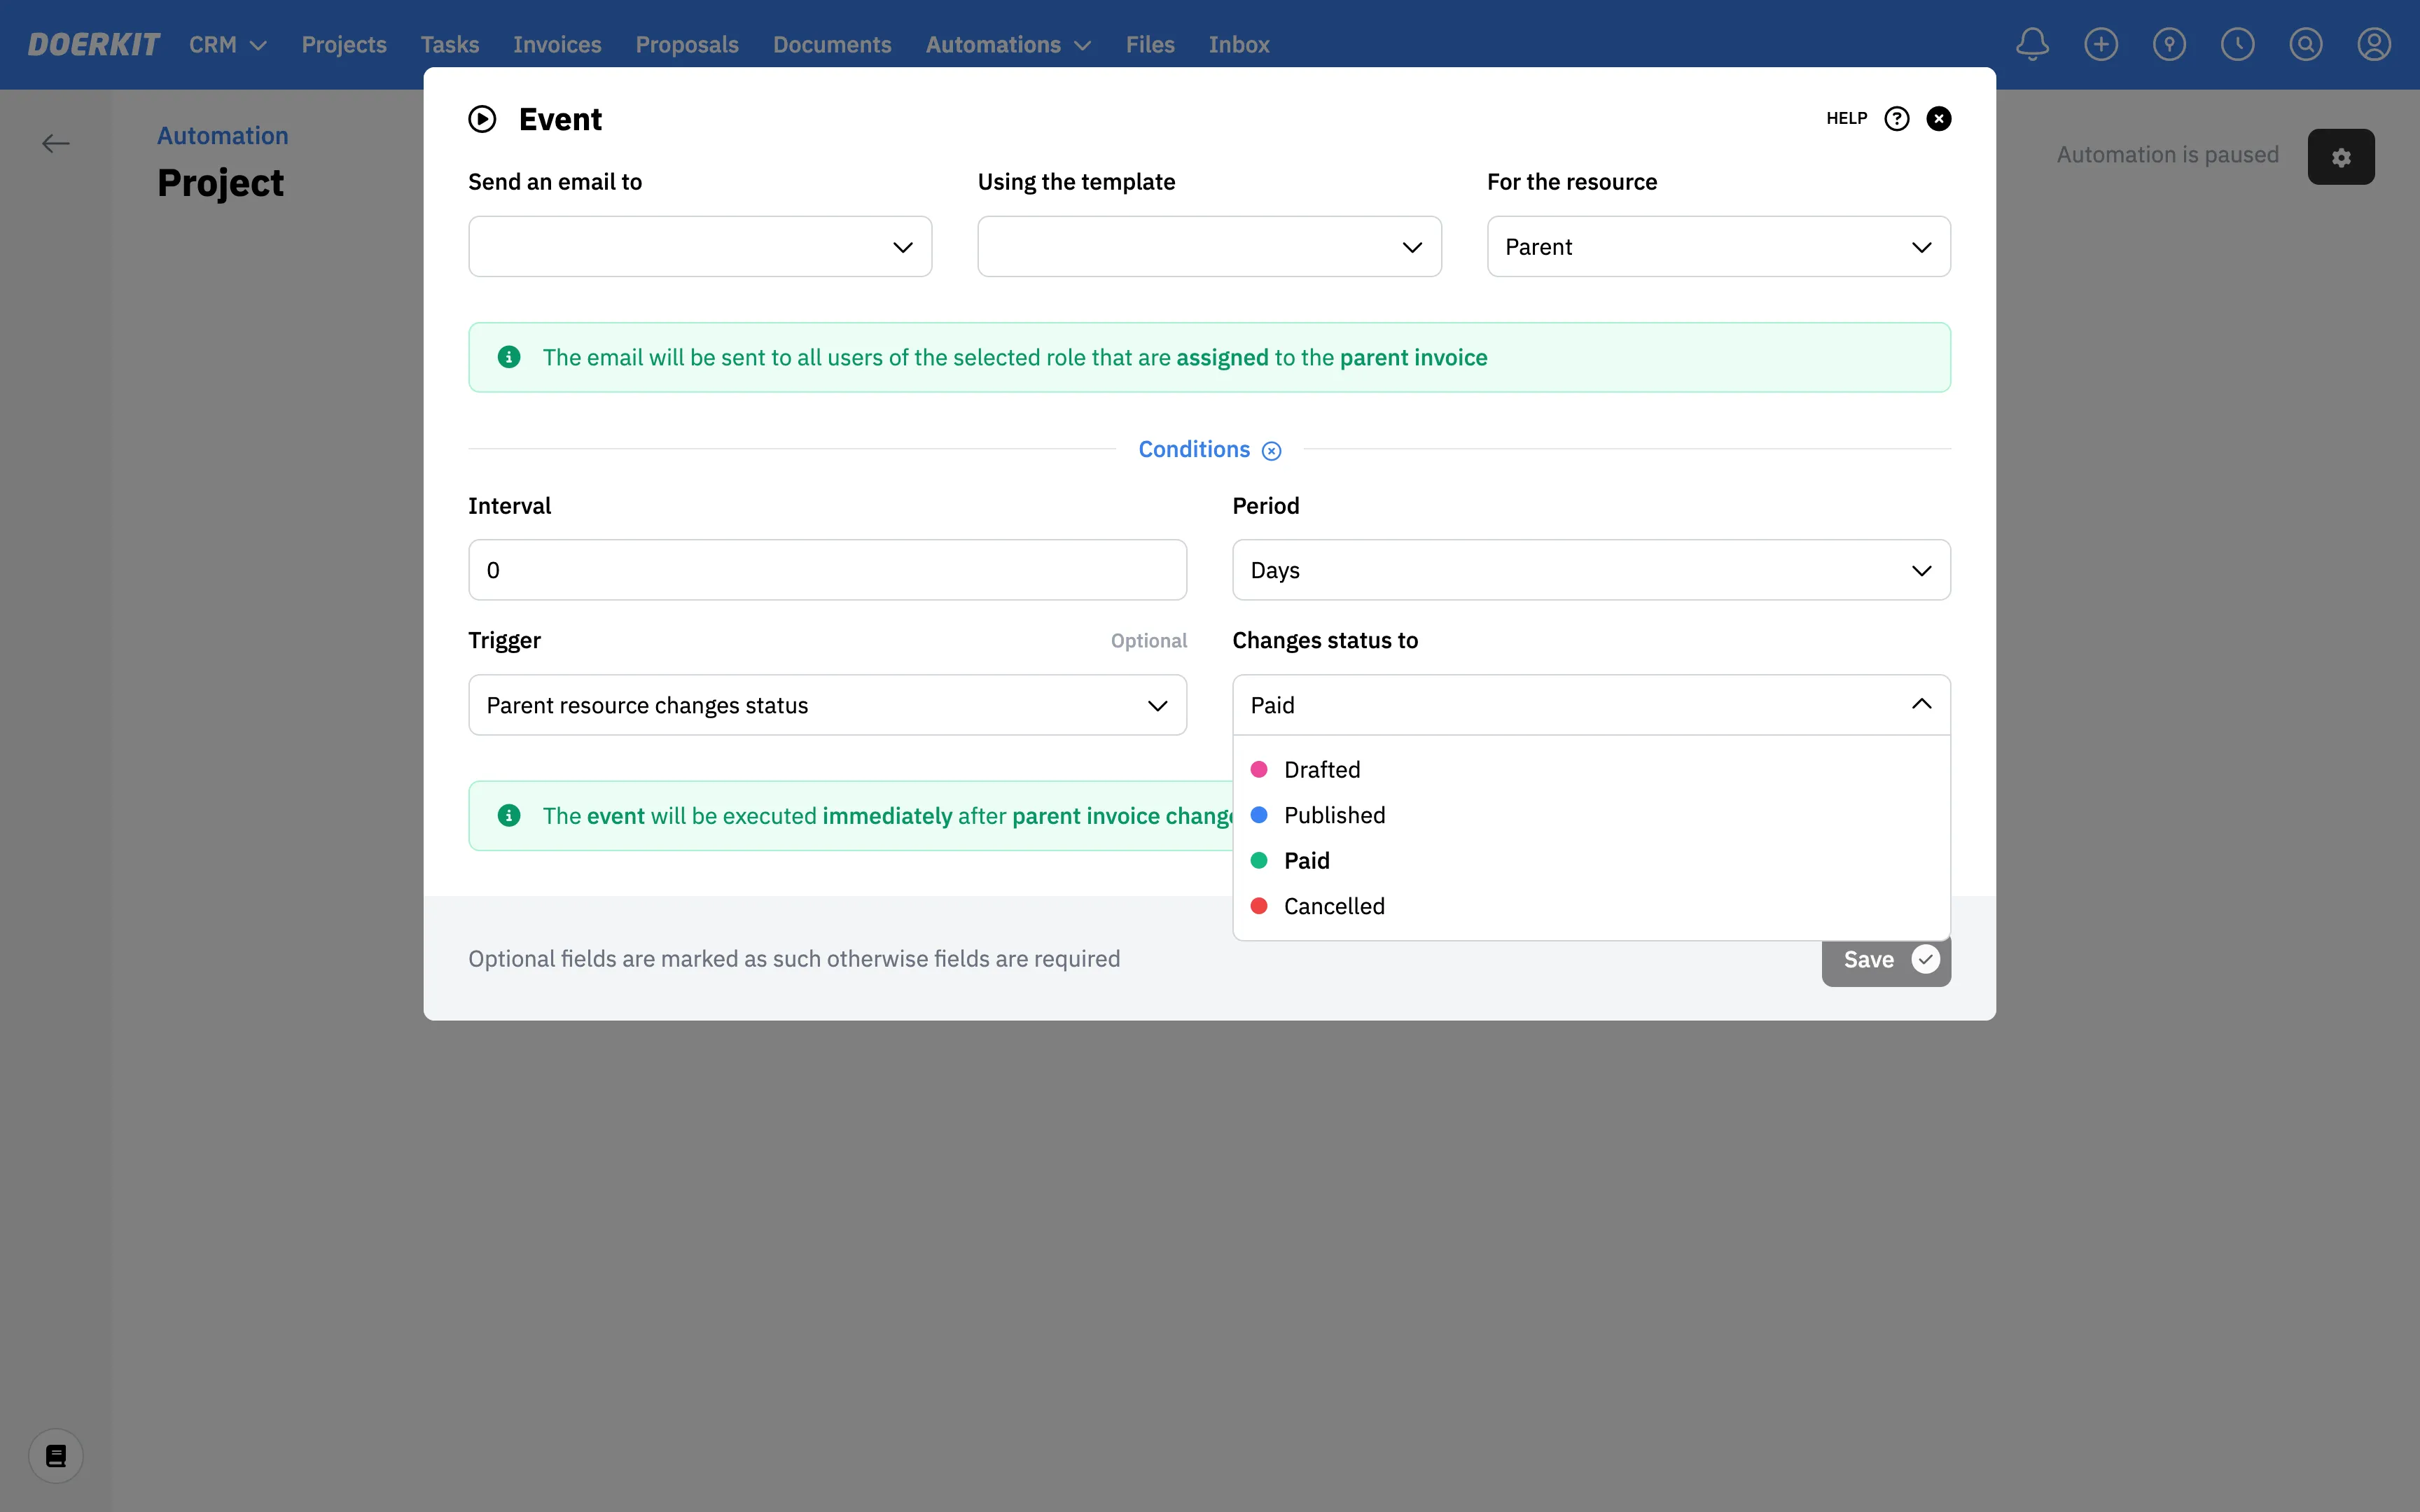Viewport: 2420px width, 1512px height.
Task: Open the Period Days dropdown
Action: click(x=1590, y=570)
